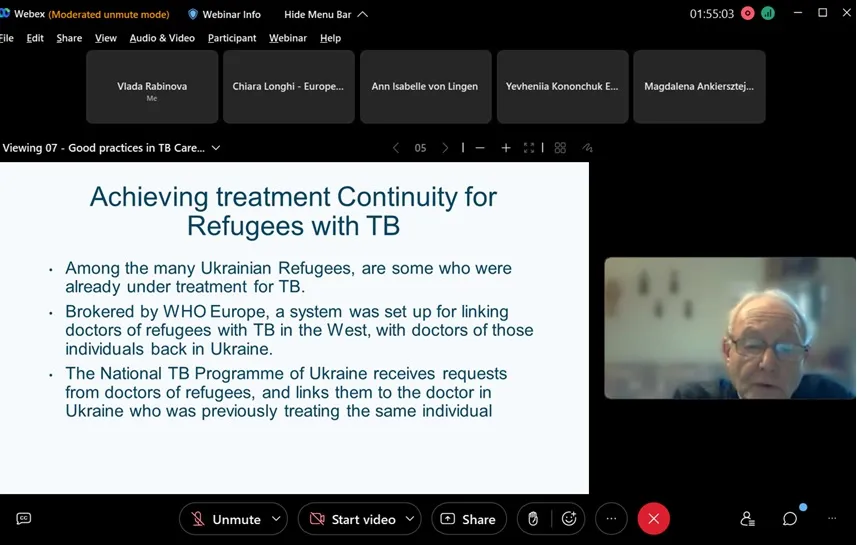Minimize the Webex window

click(x=798, y=13)
